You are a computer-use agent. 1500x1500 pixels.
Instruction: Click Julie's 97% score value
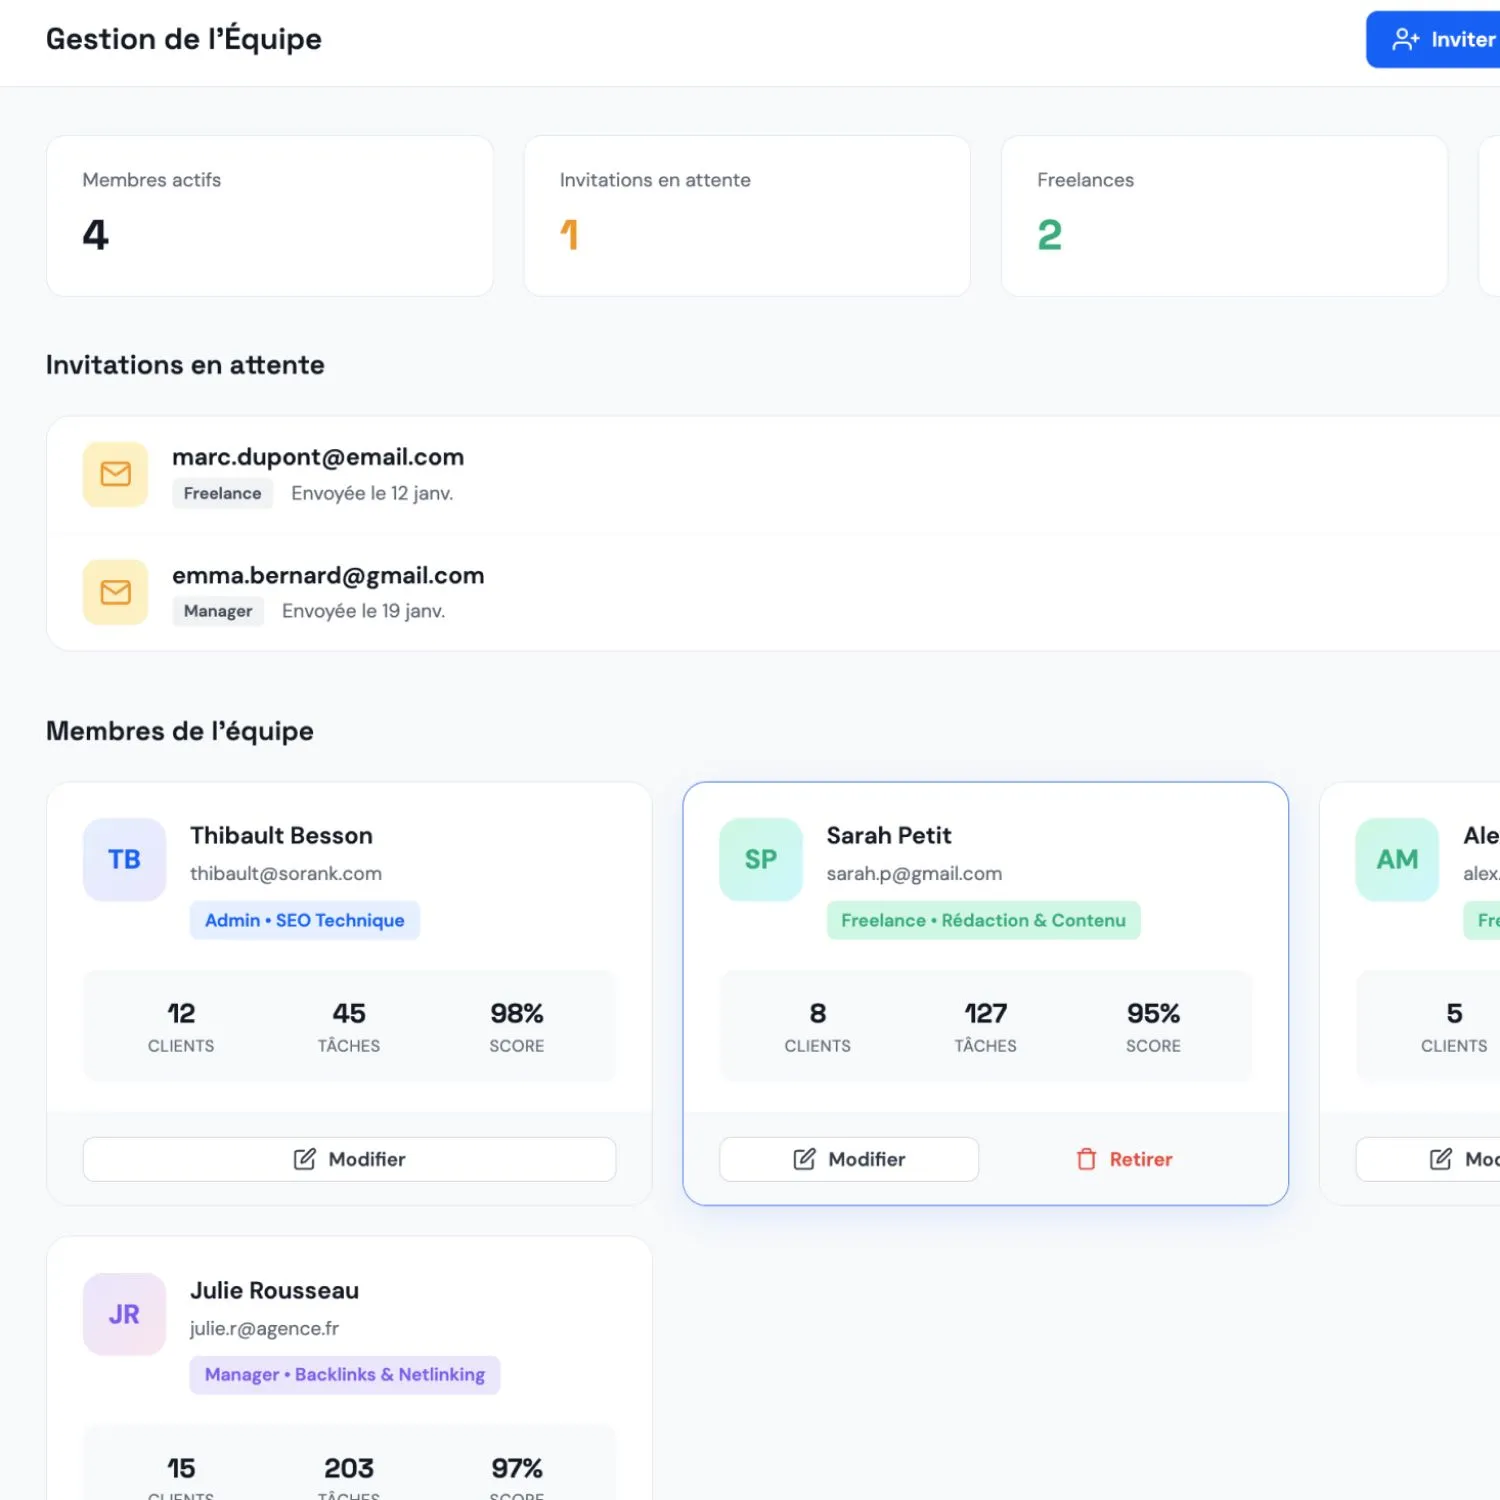click(x=517, y=1468)
